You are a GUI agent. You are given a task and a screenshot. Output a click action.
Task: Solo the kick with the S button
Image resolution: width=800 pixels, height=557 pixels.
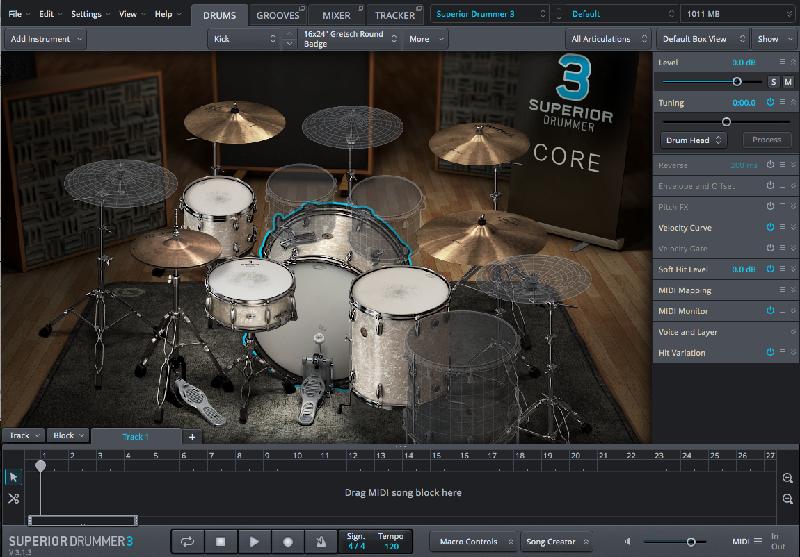(774, 82)
